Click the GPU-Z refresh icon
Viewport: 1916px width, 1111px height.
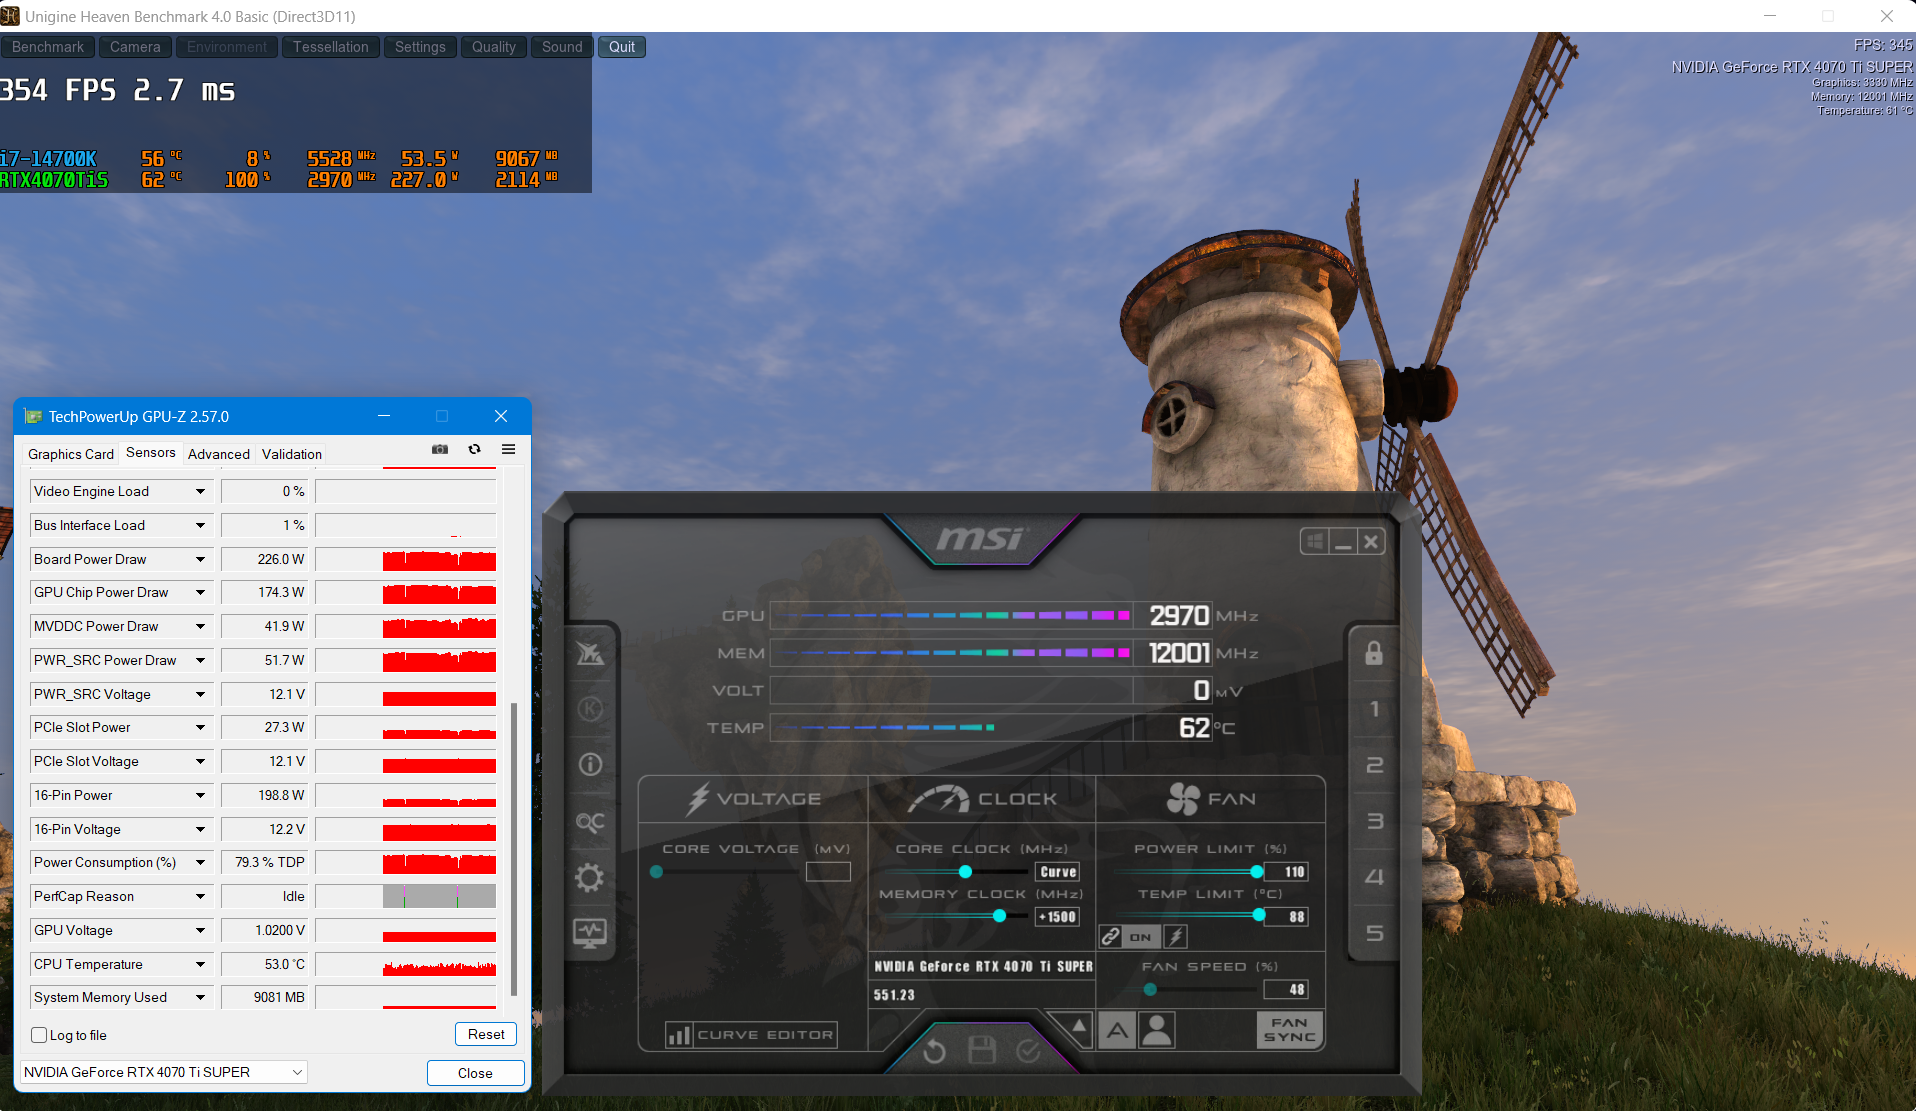coord(475,450)
